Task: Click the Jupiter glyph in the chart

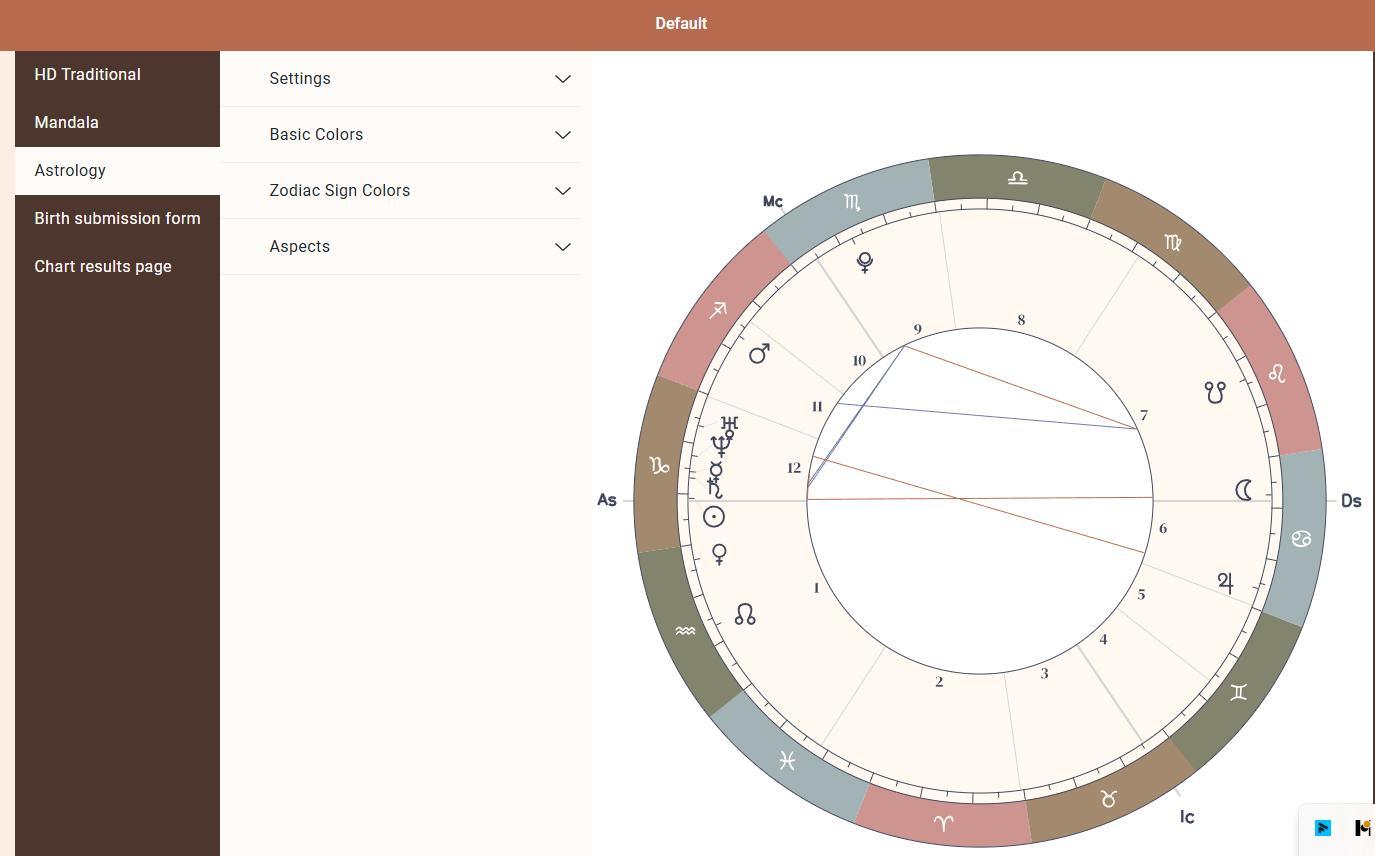Action: [x=1226, y=582]
